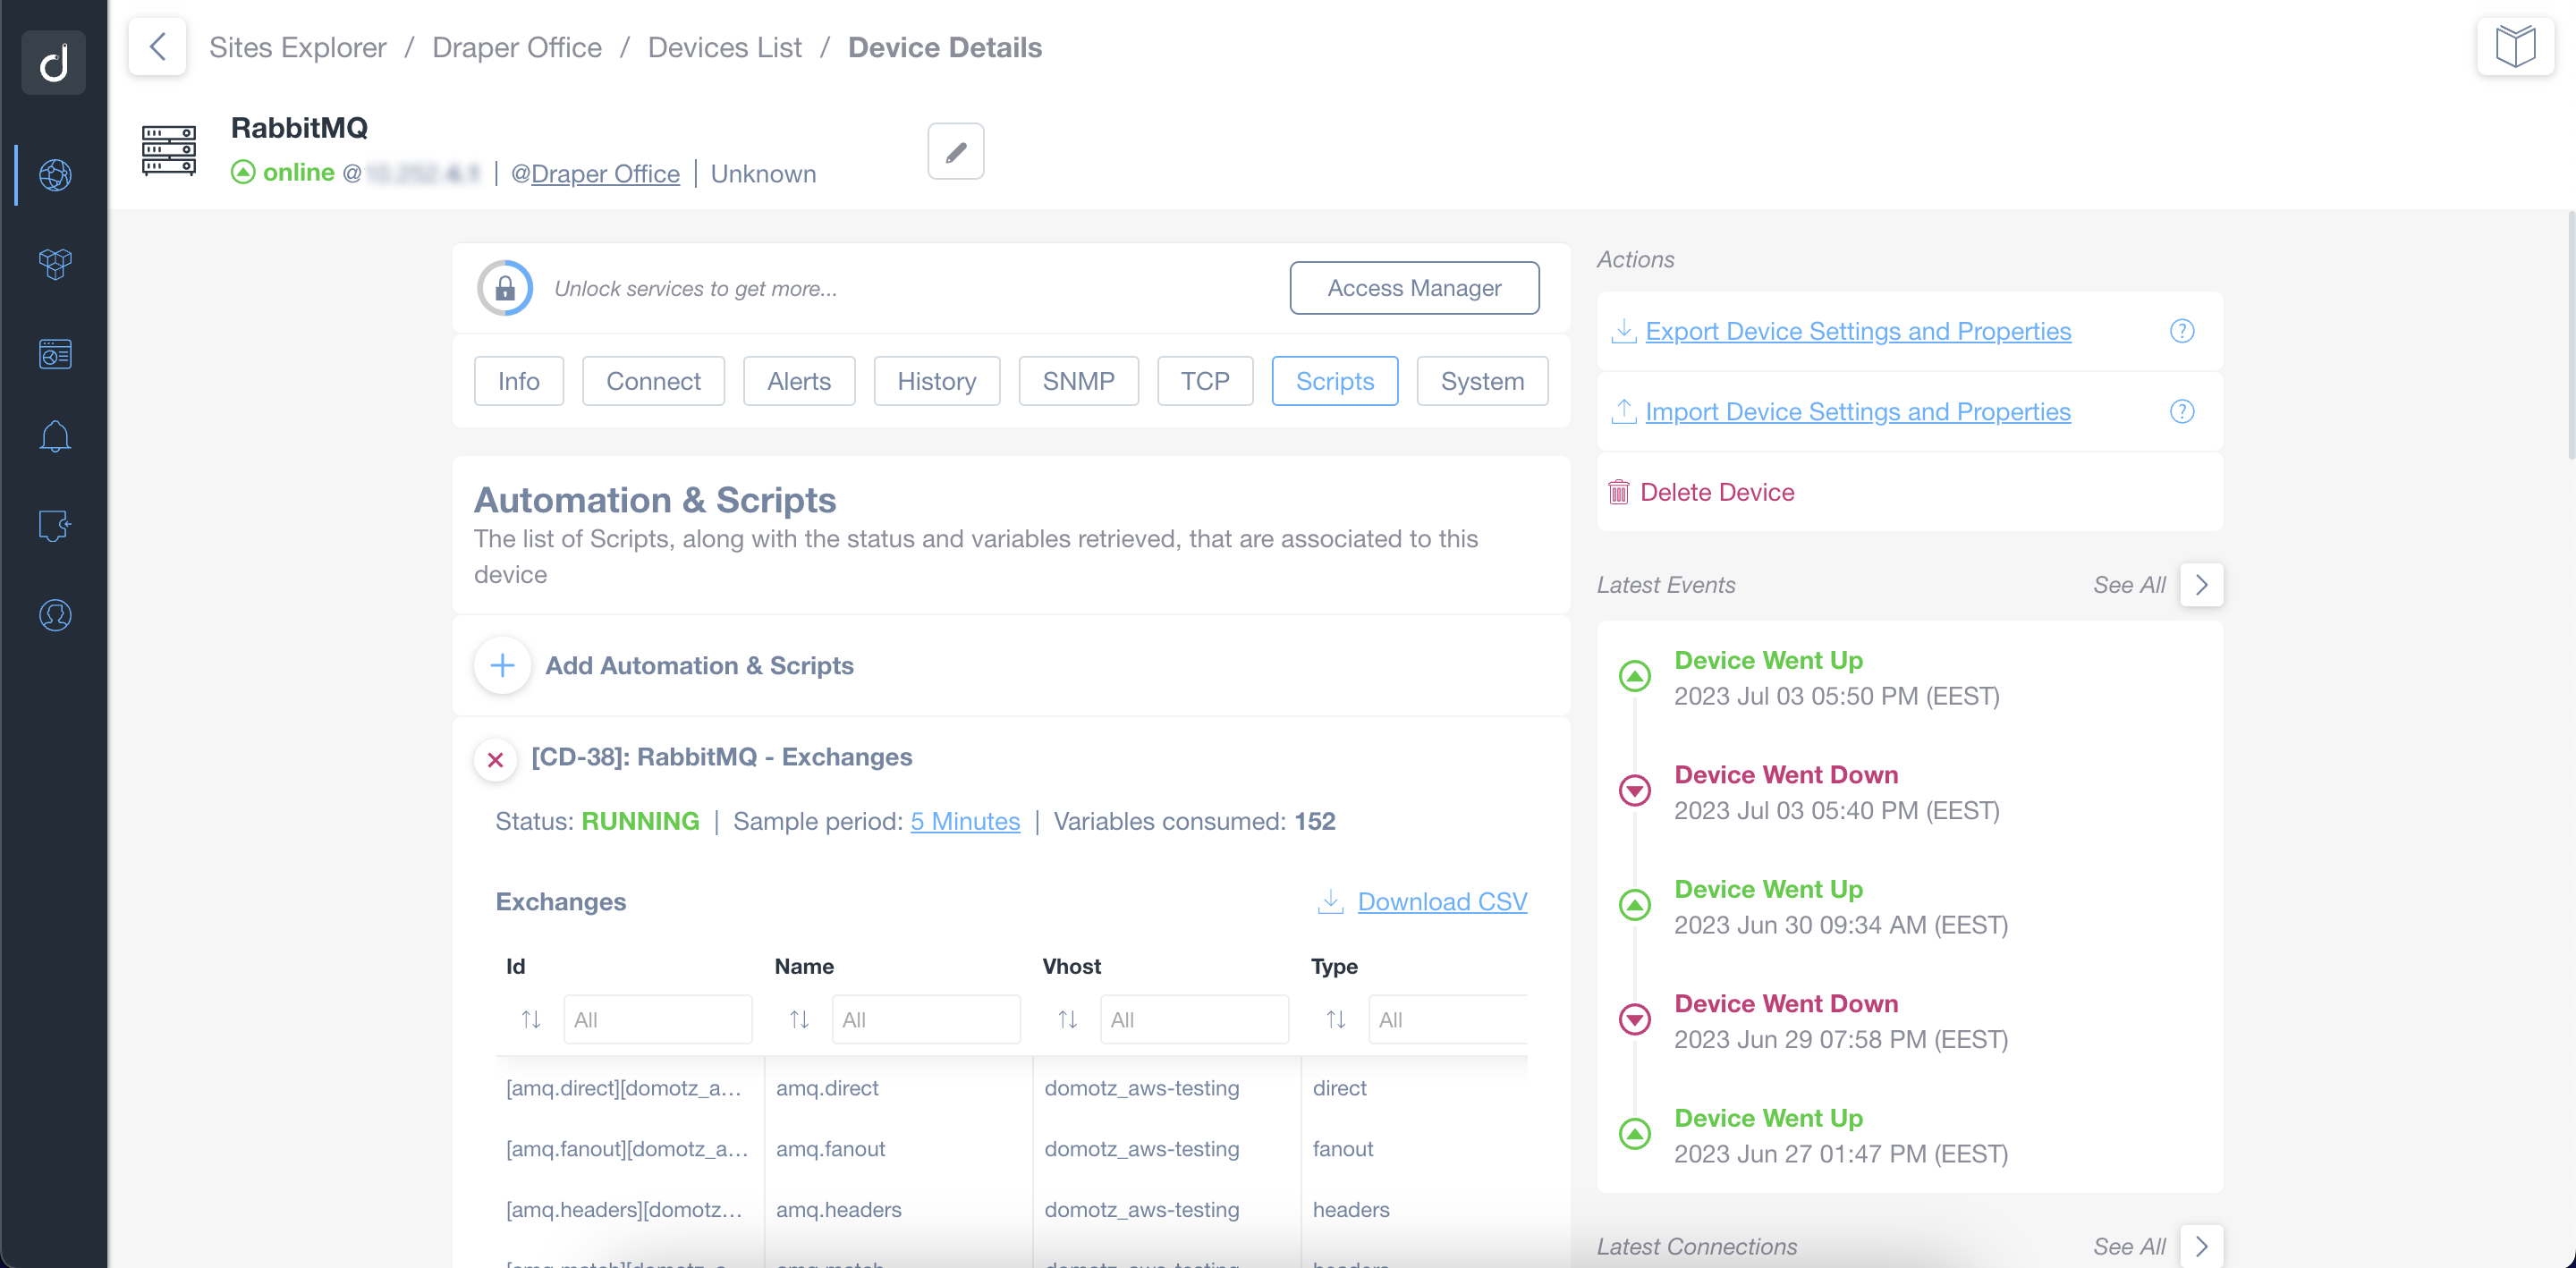
Task: Click the 2023 Jul 03 05:40 PM Device Went Down icon
Action: click(1634, 790)
